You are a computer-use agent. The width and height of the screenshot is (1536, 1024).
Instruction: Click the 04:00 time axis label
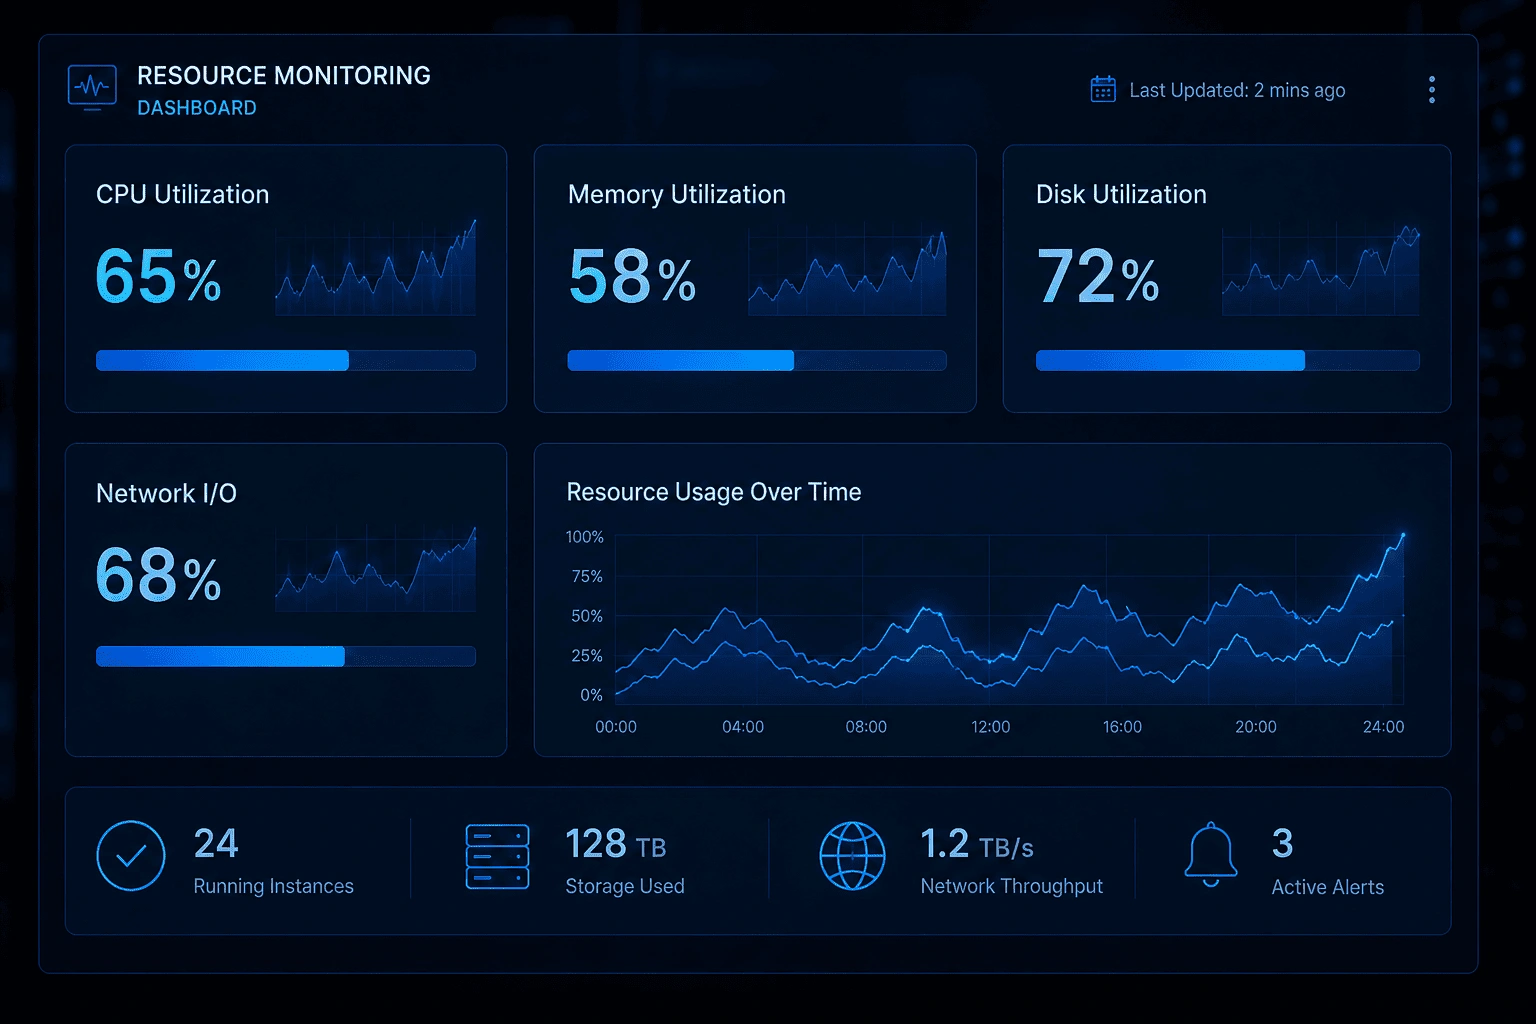(743, 727)
